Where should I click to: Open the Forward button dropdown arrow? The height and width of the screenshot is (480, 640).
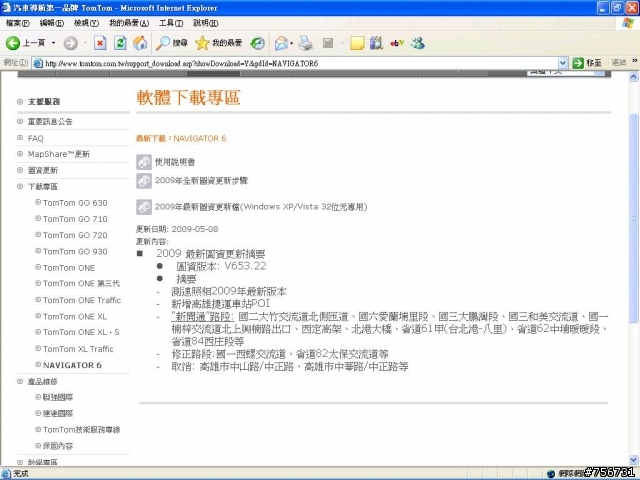[x=85, y=43]
